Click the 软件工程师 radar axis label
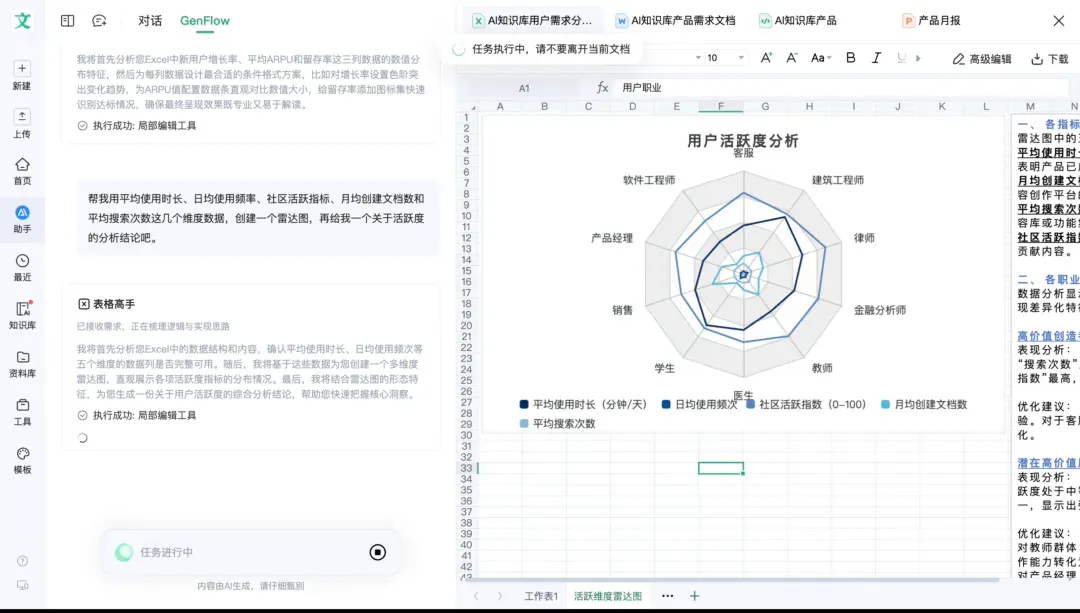Viewport: 1080px width, 613px height. point(649,180)
